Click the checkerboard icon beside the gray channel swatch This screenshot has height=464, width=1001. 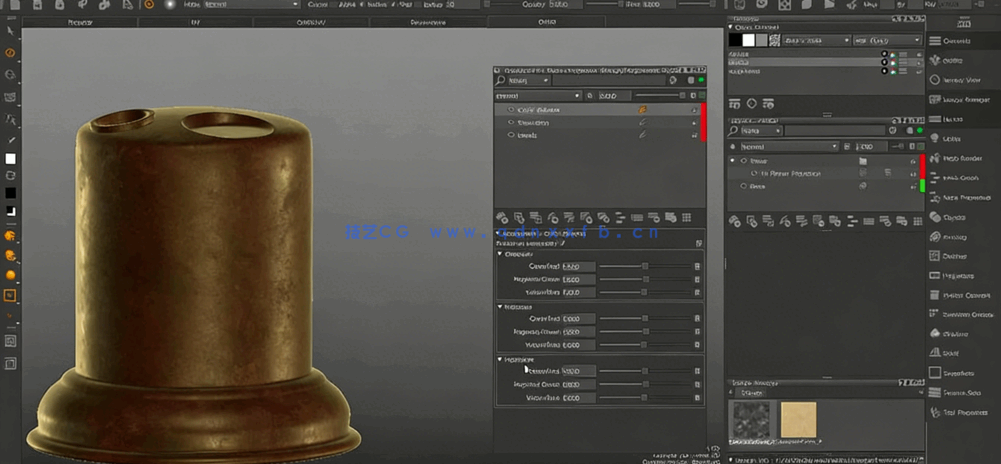click(x=775, y=40)
